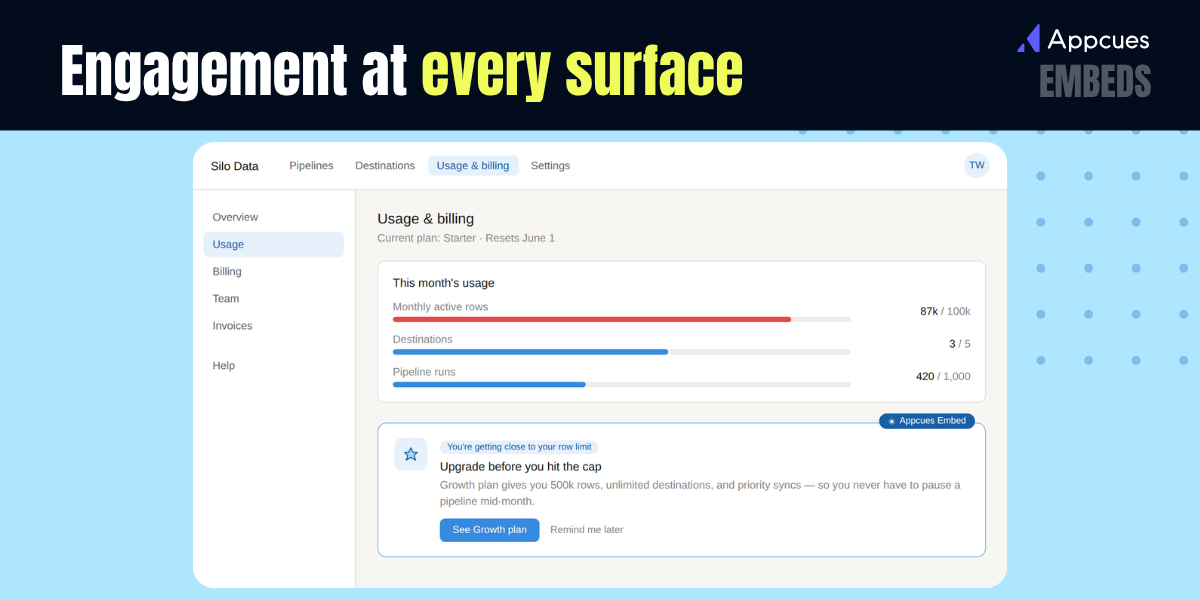This screenshot has height=600, width=1200.
Task: Click the star icon in the upgrade card
Action: (x=411, y=454)
